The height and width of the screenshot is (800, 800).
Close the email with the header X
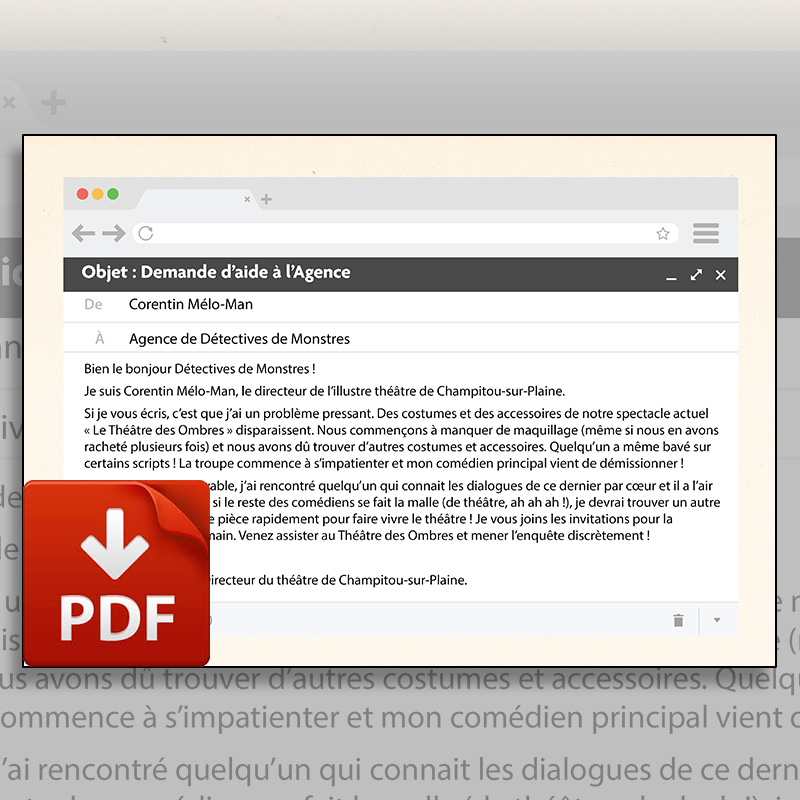coord(720,275)
